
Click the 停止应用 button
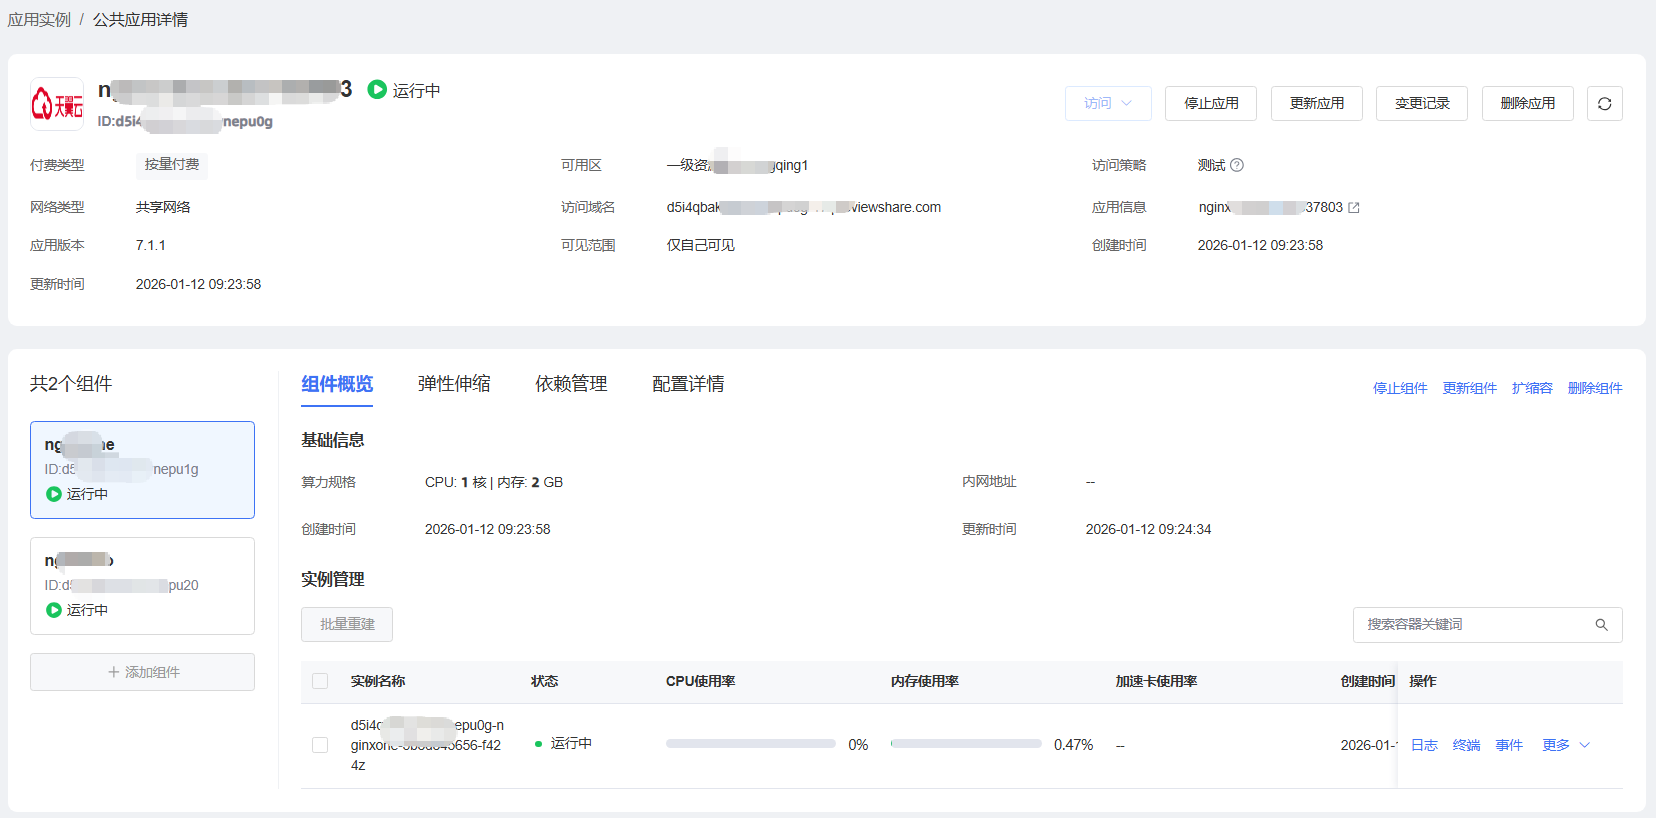[x=1210, y=104]
